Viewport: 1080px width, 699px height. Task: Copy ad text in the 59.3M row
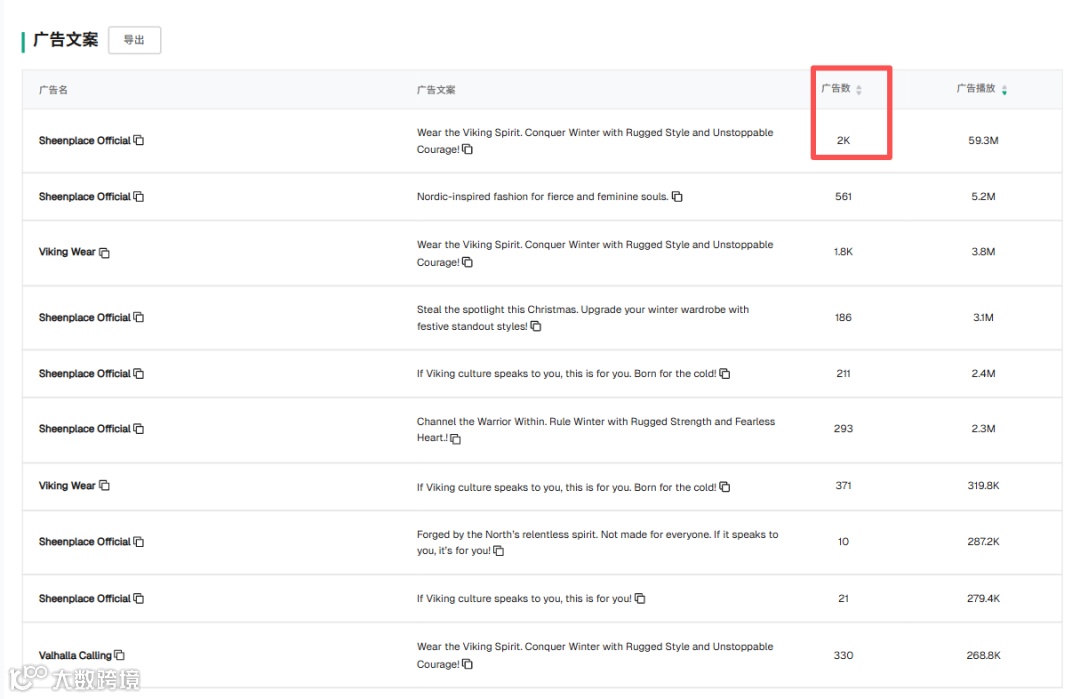(x=467, y=150)
